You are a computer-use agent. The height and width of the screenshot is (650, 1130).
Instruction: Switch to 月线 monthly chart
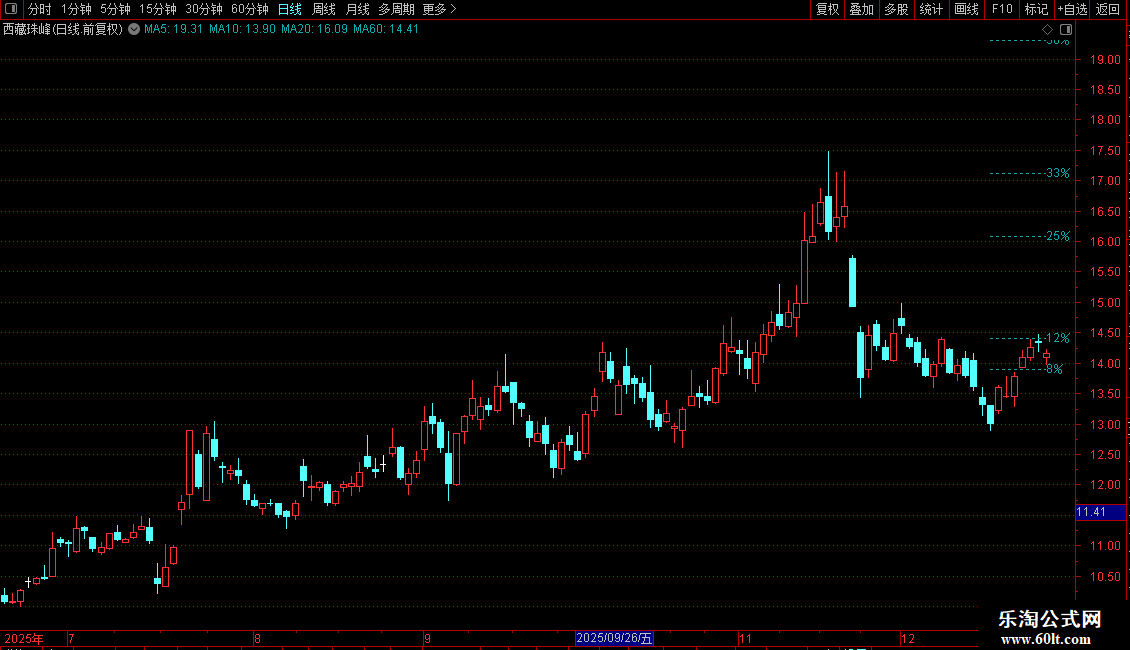click(357, 9)
